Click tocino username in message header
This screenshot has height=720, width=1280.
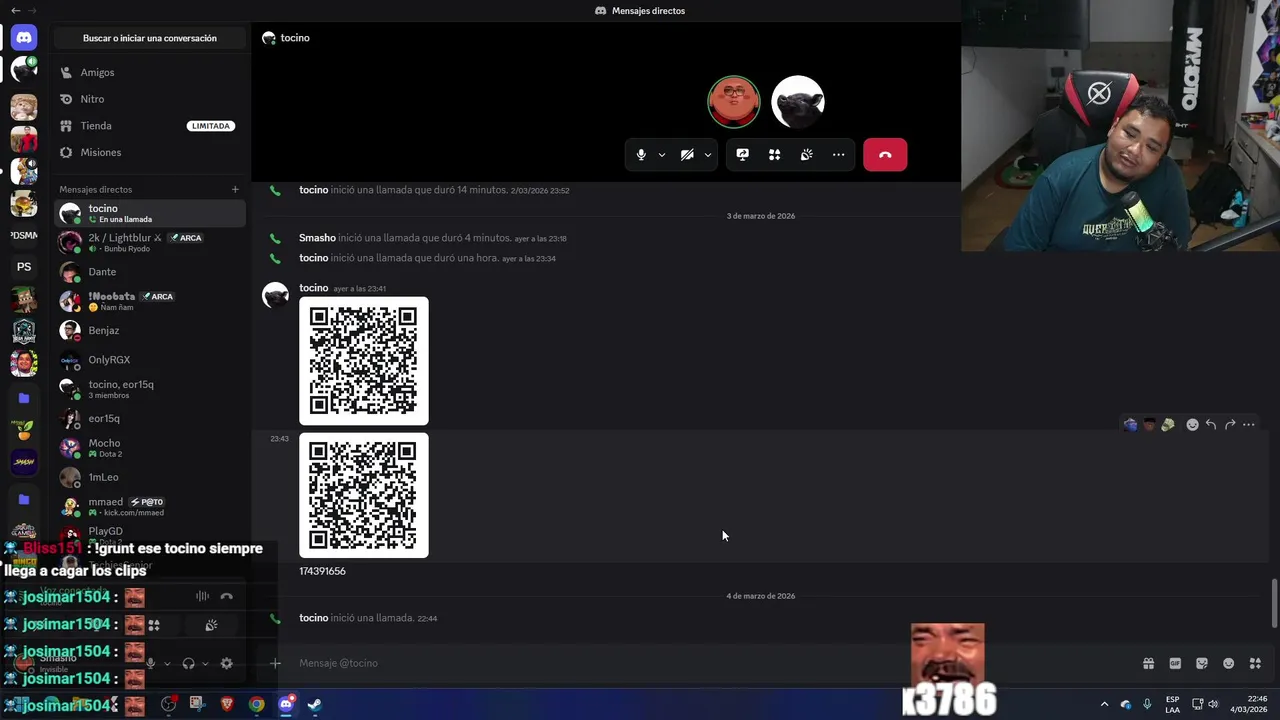314,288
